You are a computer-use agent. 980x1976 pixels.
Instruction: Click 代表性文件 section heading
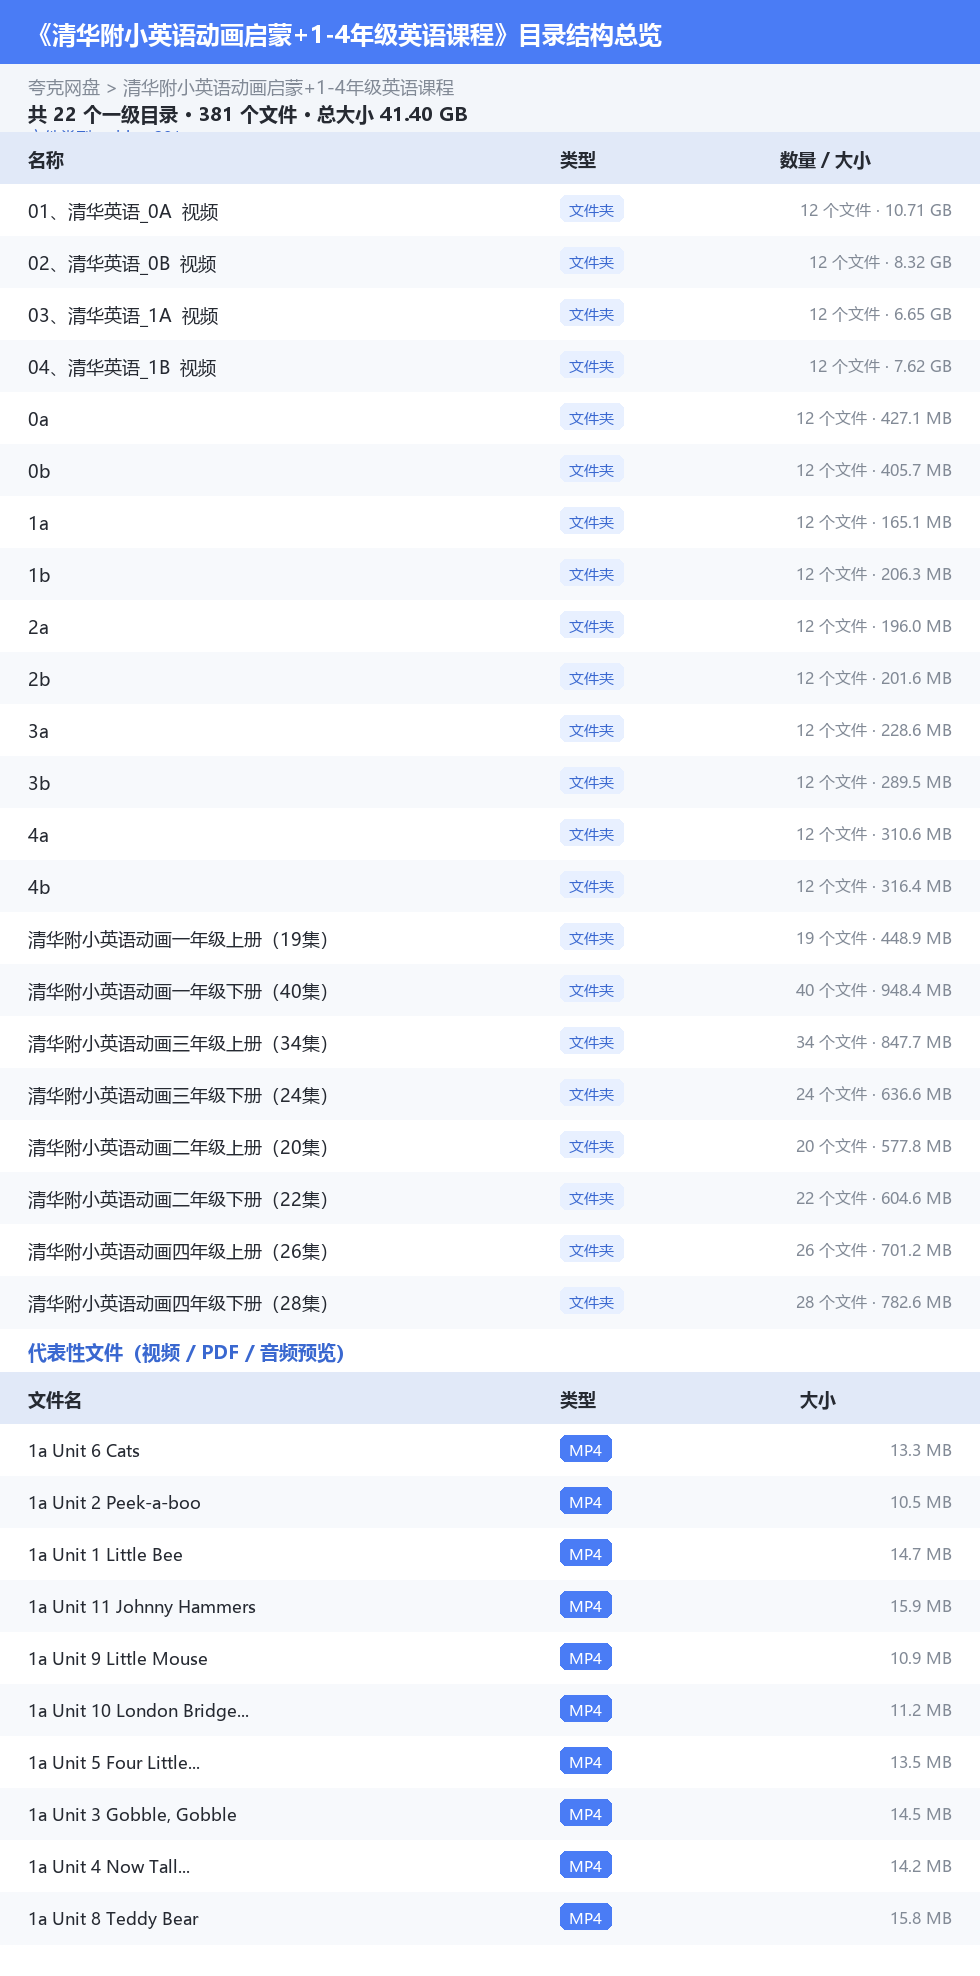tap(186, 1353)
